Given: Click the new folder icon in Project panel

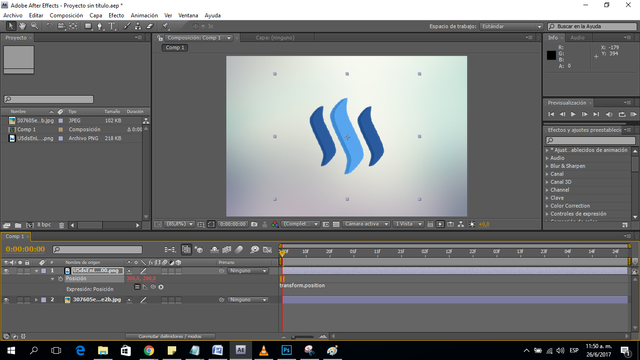Looking at the screenshot, I should point(18,225).
